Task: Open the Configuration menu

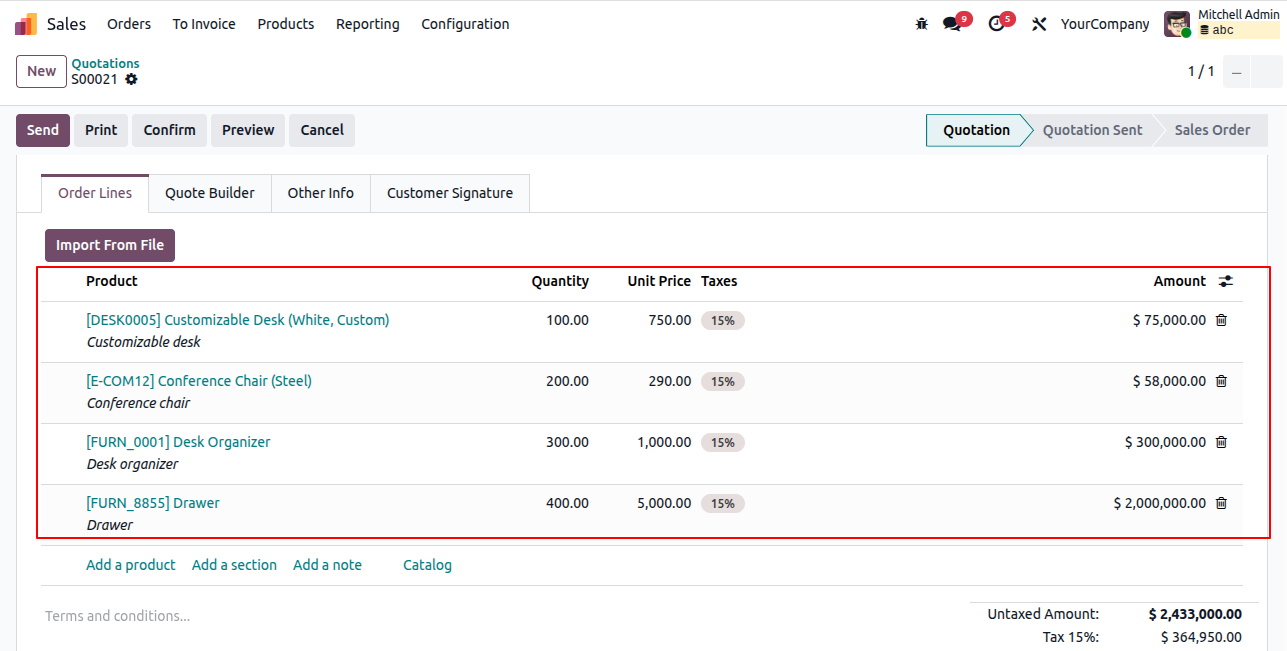Action: pos(465,24)
